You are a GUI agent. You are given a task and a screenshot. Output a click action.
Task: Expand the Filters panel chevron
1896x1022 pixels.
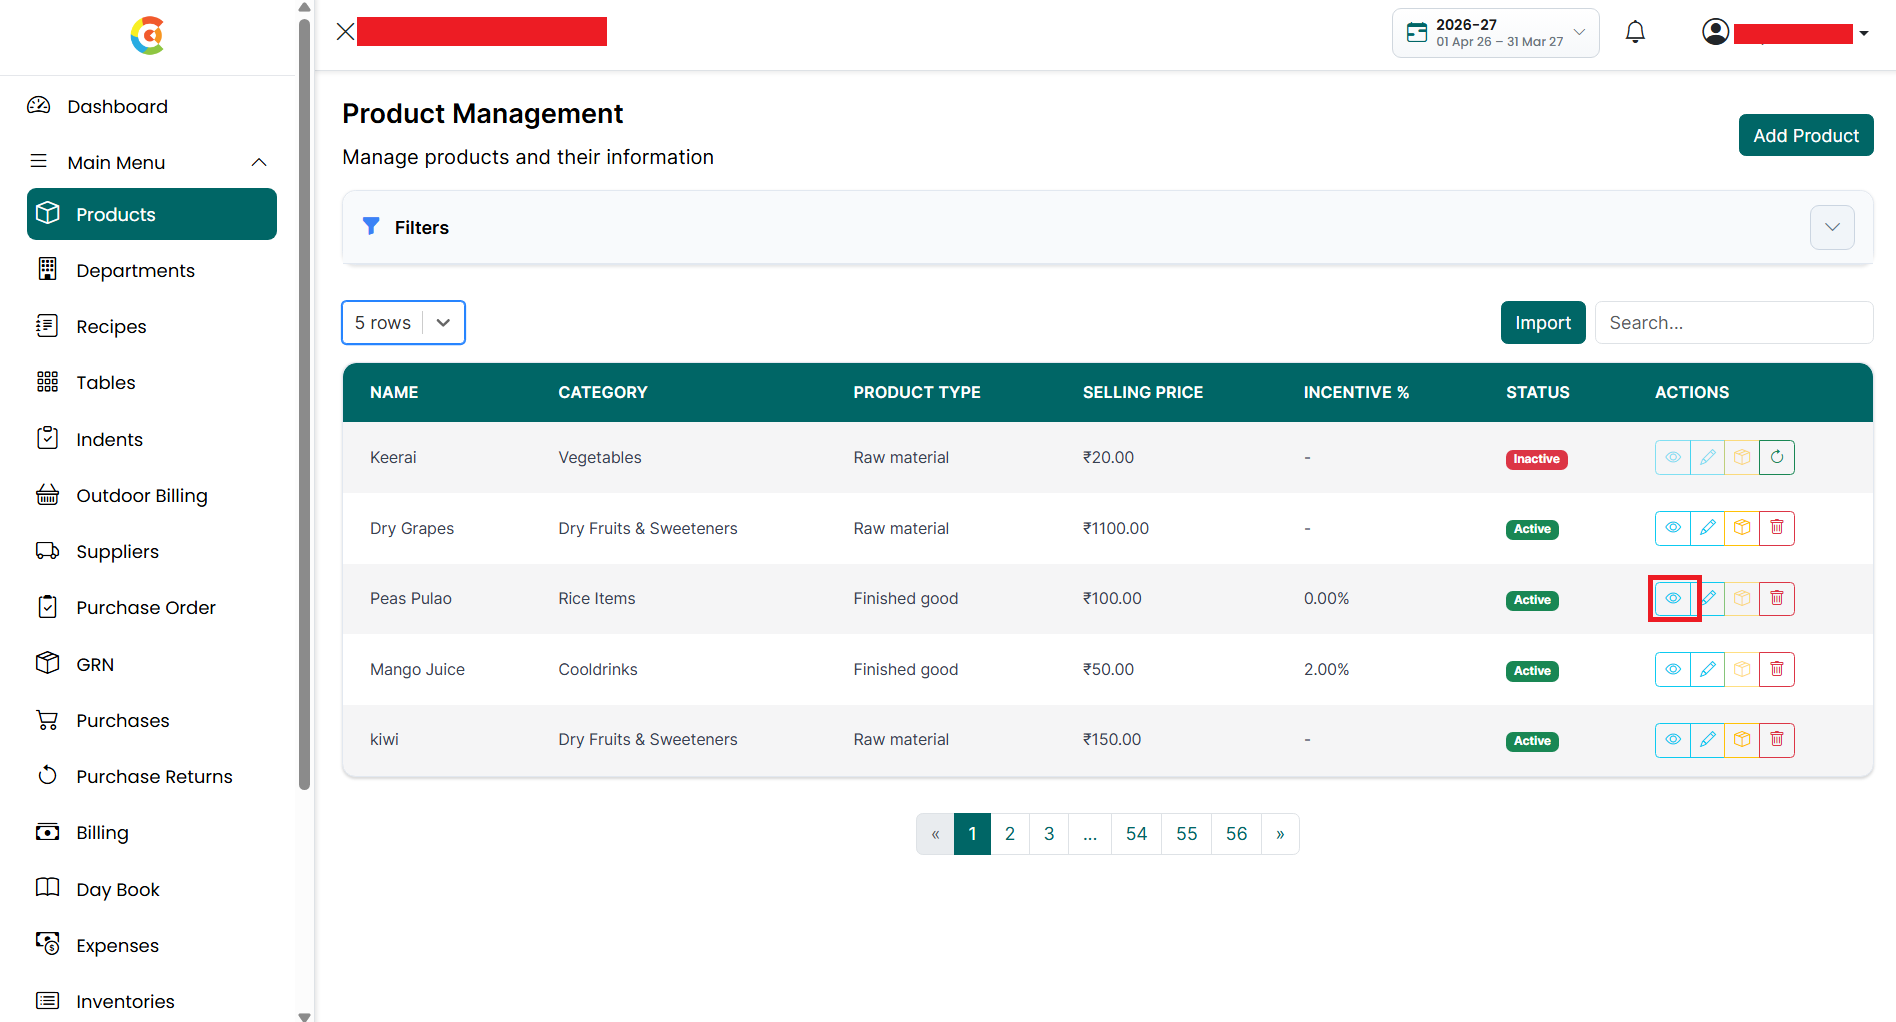pos(1832,228)
